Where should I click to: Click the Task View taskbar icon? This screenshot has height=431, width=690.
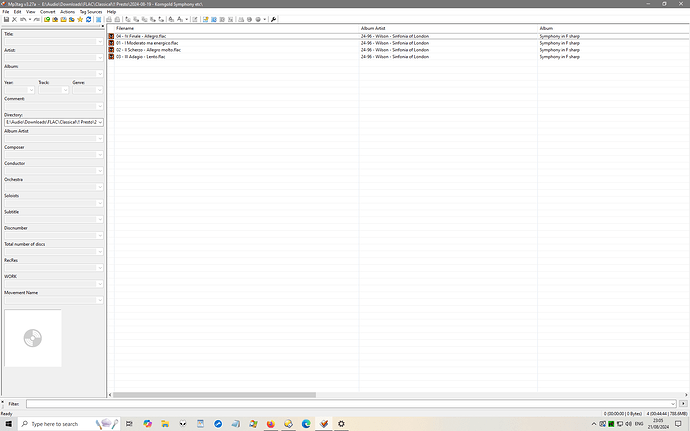pos(129,424)
